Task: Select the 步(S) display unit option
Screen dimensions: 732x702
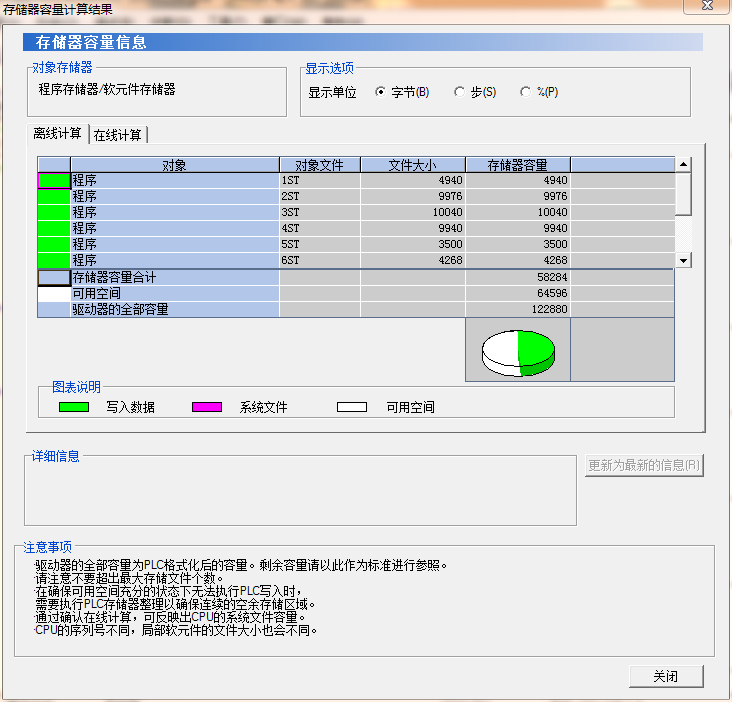Action: 460,92
